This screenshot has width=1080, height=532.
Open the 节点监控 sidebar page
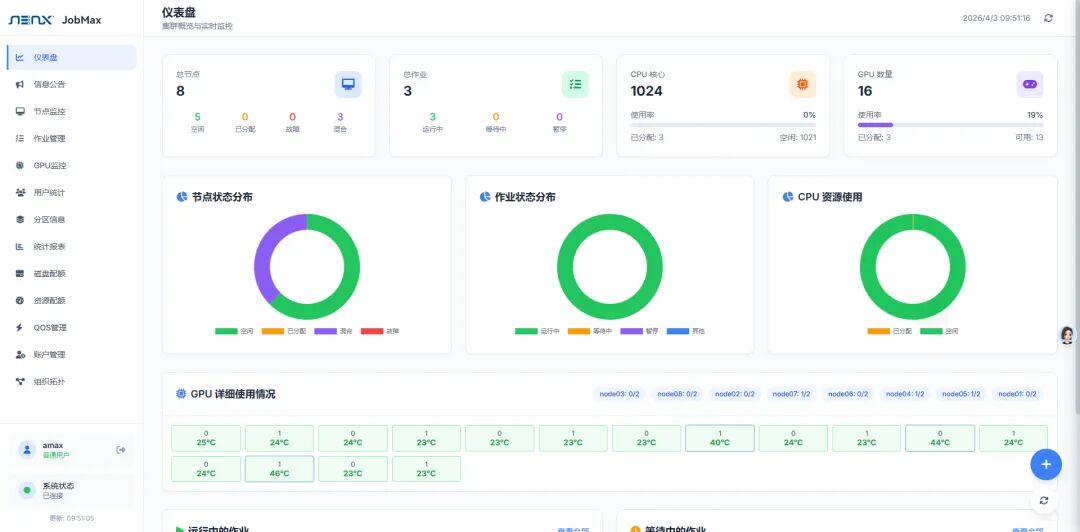49,111
